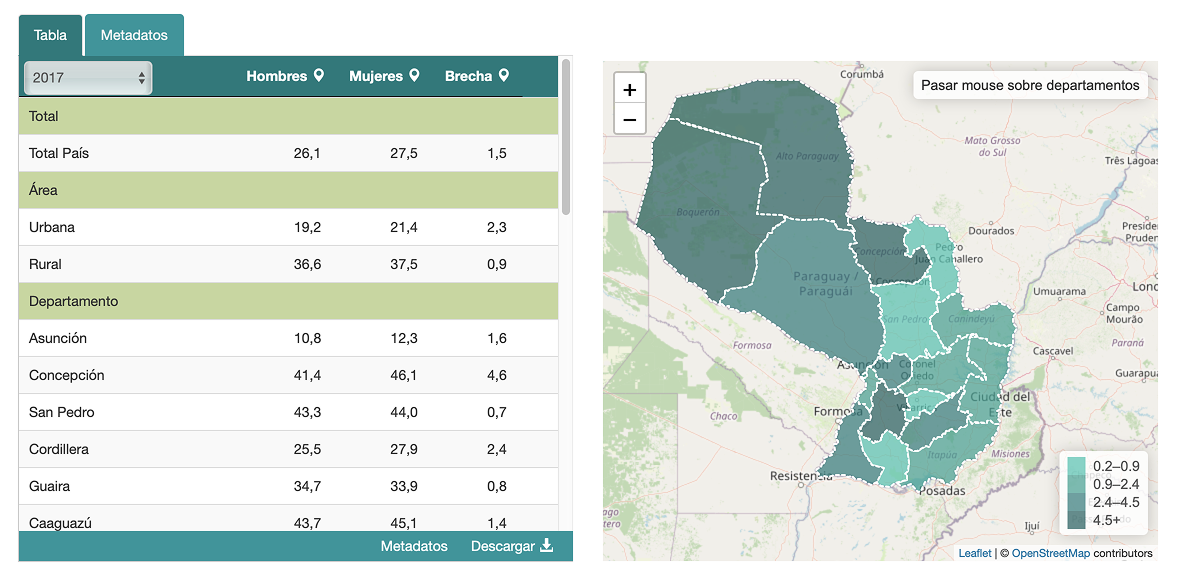The image size is (1177, 576).
Task: Sort by the Hombres column header
Action: coord(276,76)
